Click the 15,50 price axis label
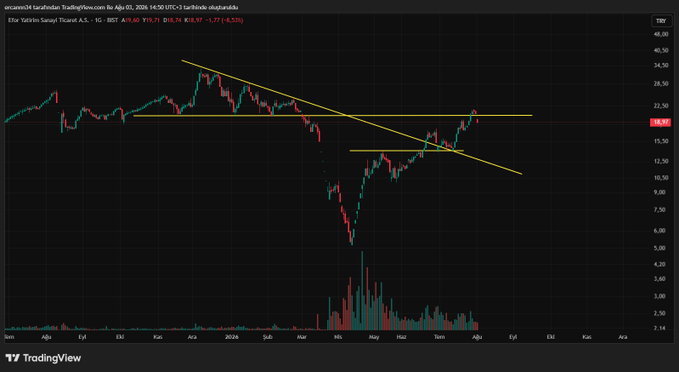 click(661, 141)
